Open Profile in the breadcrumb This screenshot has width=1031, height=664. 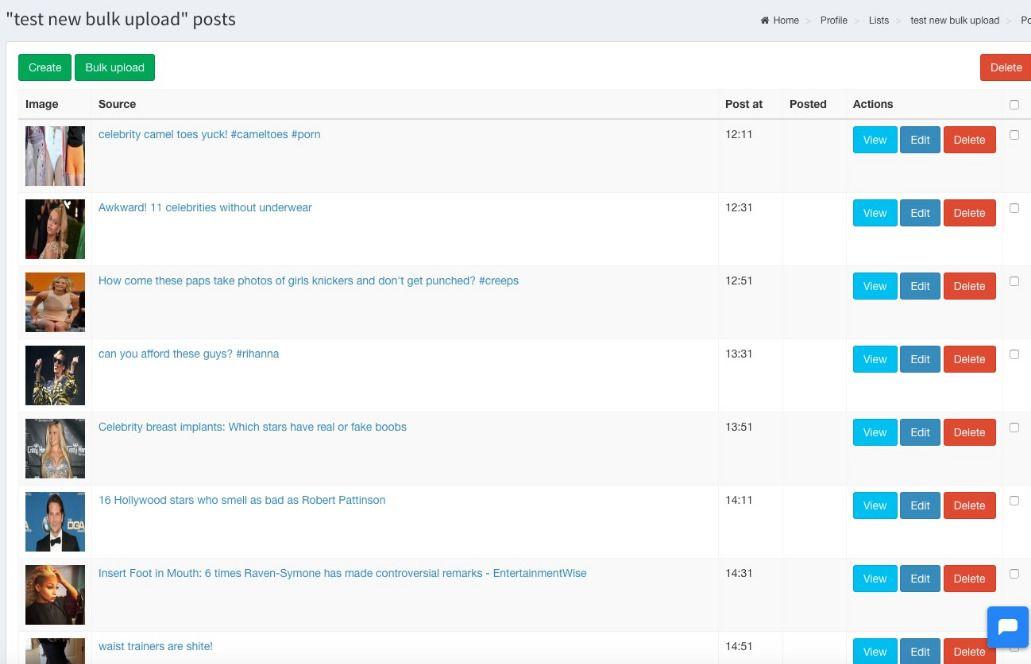(x=833, y=21)
